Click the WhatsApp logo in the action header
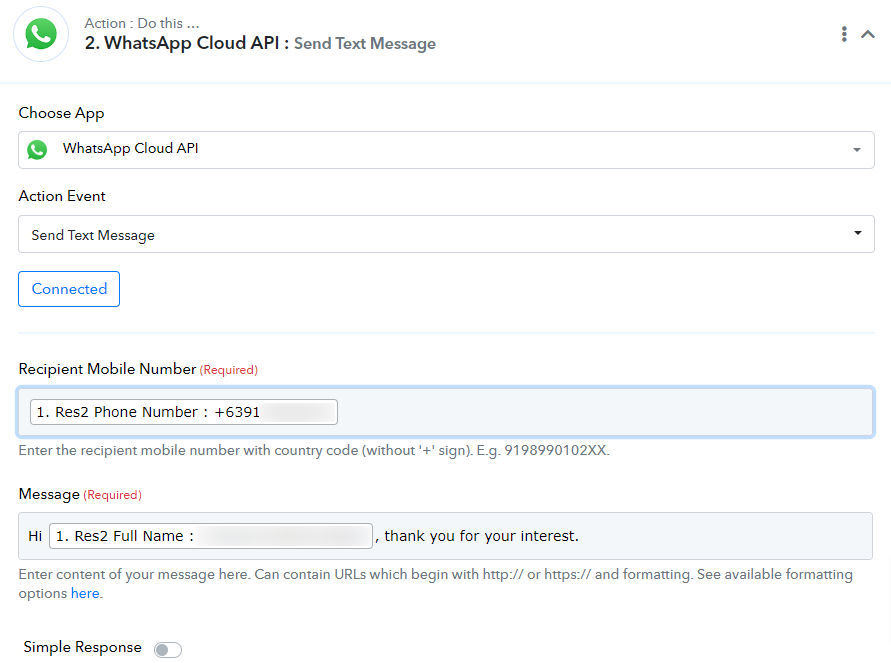Viewport: 891px width, 663px height. (x=41, y=35)
